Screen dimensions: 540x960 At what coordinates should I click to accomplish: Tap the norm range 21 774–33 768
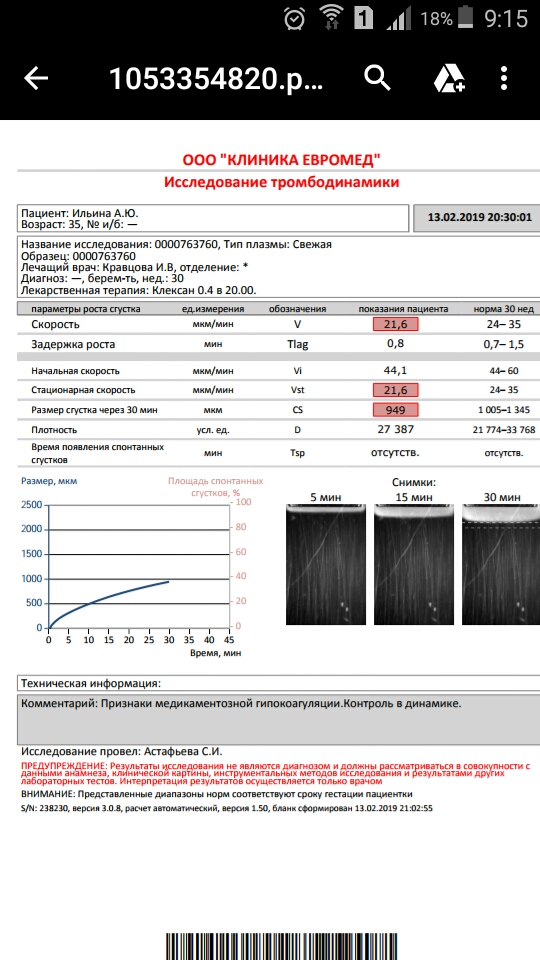[x=504, y=430]
